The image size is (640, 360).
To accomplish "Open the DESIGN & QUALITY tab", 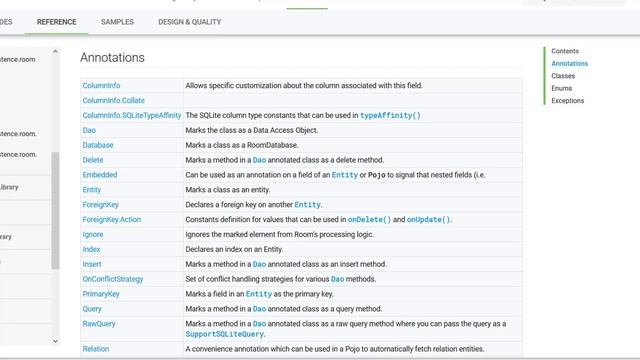I will pyautogui.click(x=189, y=22).
